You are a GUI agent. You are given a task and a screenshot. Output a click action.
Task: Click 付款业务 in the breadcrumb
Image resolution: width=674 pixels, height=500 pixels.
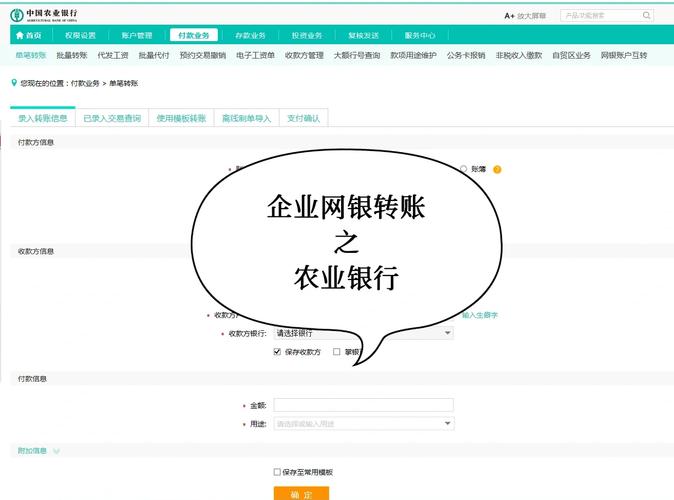85,83
